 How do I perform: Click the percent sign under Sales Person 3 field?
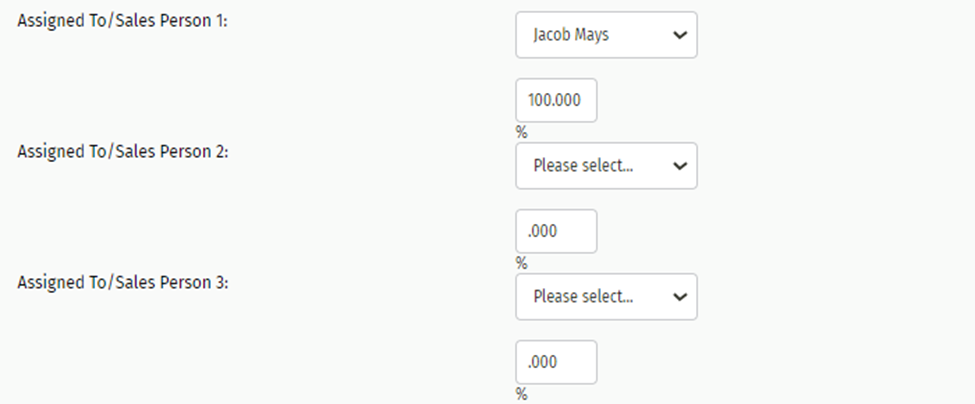point(521,394)
